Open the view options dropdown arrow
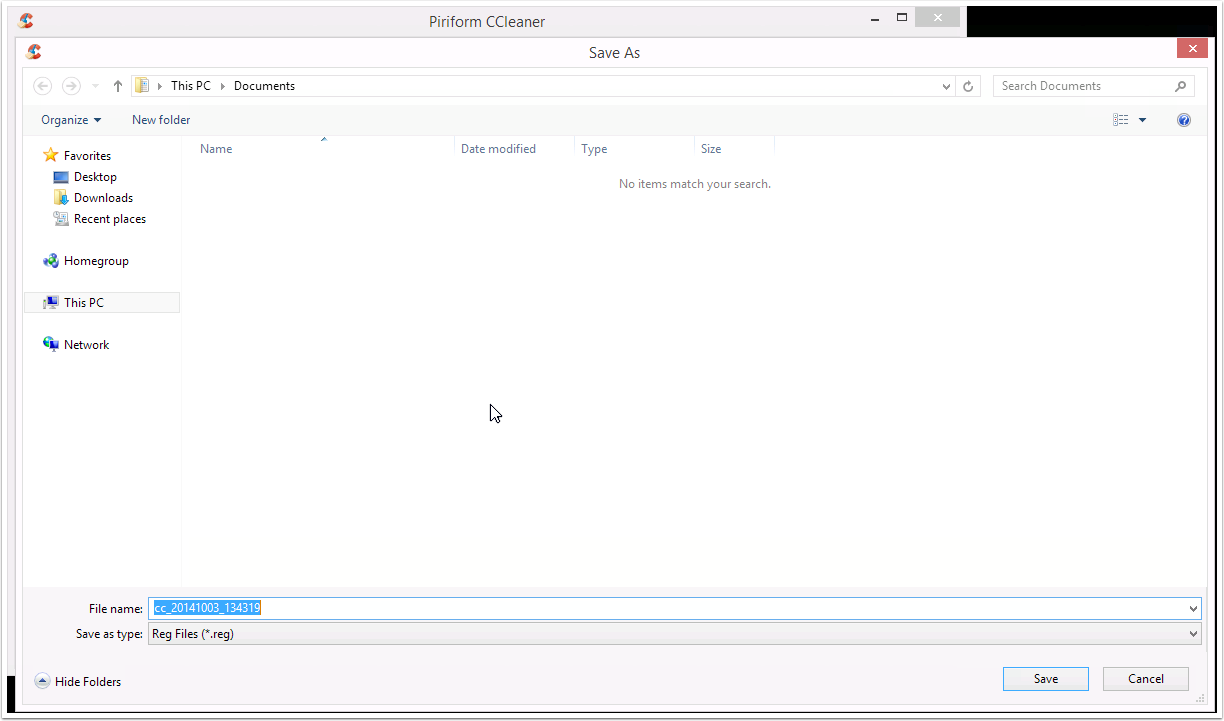 pyautogui.click(x=1143, y=120)
